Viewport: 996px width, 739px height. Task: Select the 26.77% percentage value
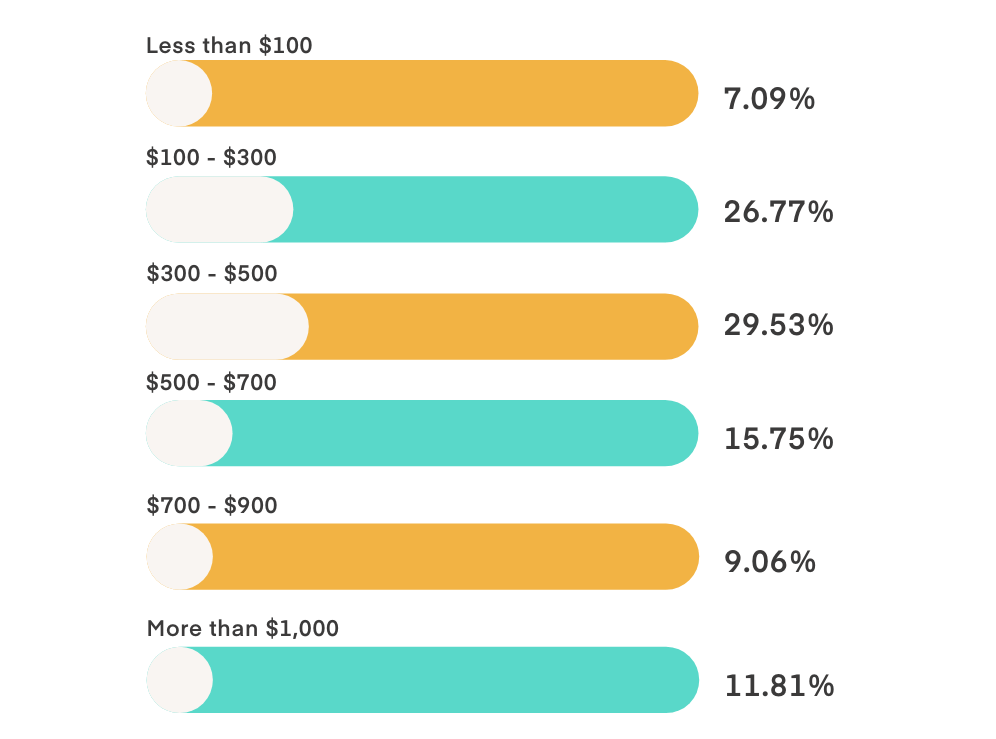coord(778,212)
